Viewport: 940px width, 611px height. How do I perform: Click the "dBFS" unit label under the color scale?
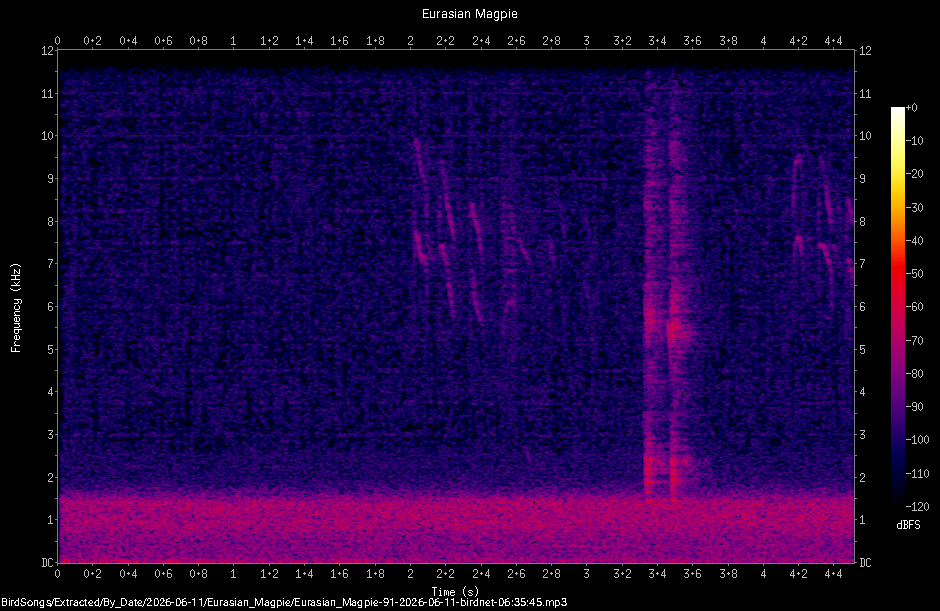tap(908, 525)
